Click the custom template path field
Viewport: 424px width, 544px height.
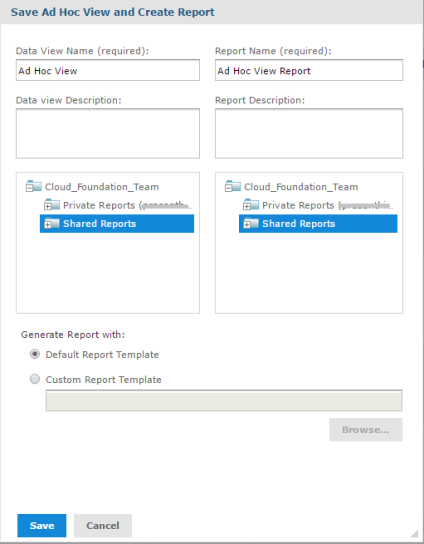tap(224, 400)
